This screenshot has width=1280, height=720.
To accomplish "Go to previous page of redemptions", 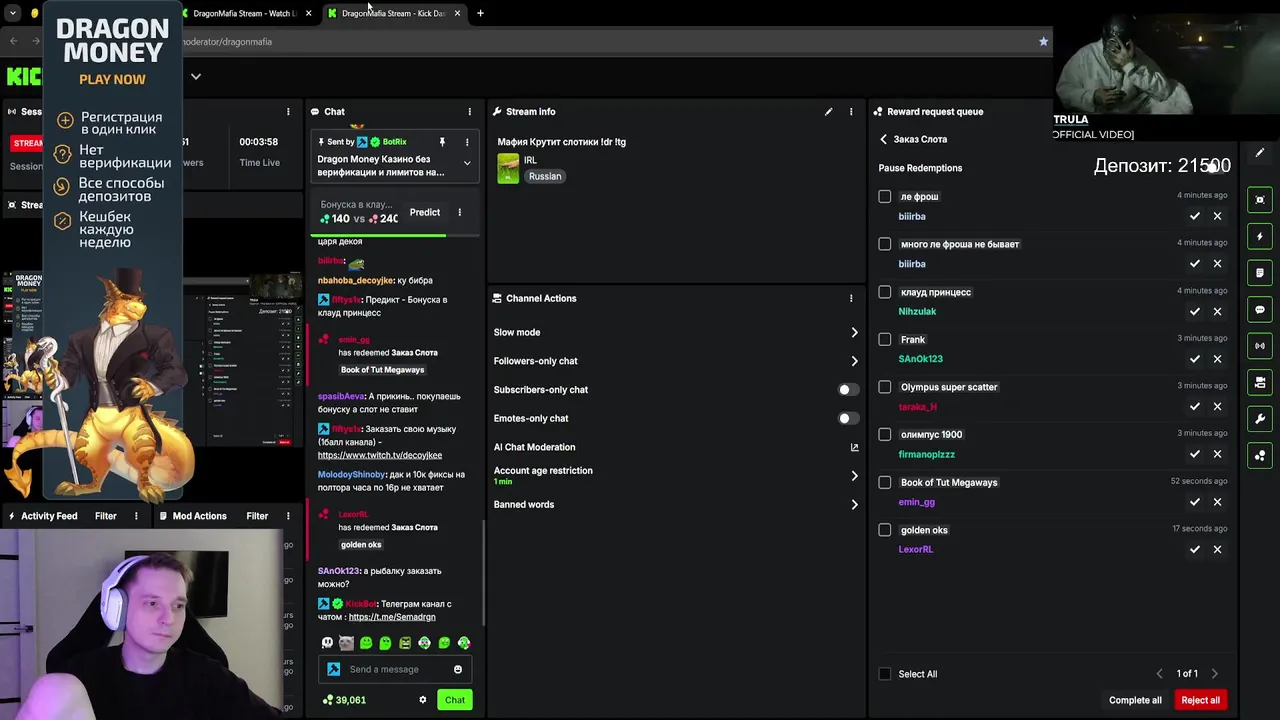I will tap(1159, 674).
